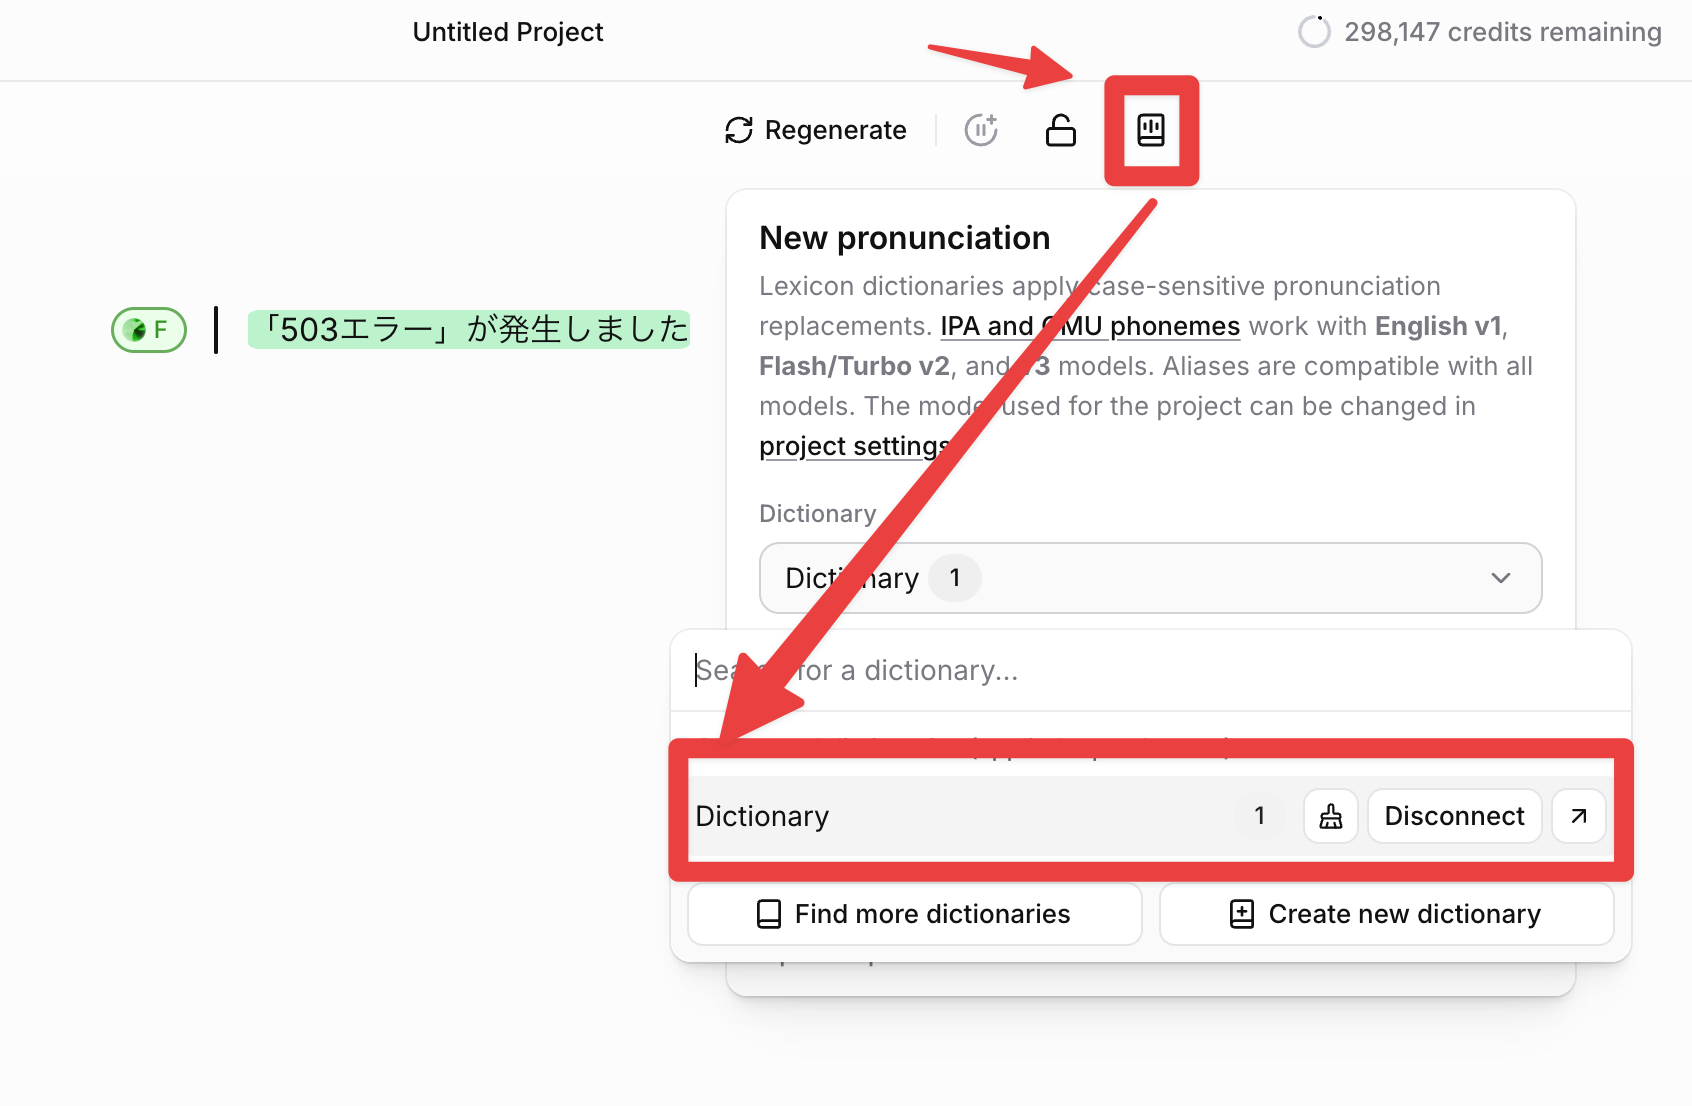Select the highlighted 503エラー paragraph text
This screenshot has height=1106, width=1692.
[469, 330]
